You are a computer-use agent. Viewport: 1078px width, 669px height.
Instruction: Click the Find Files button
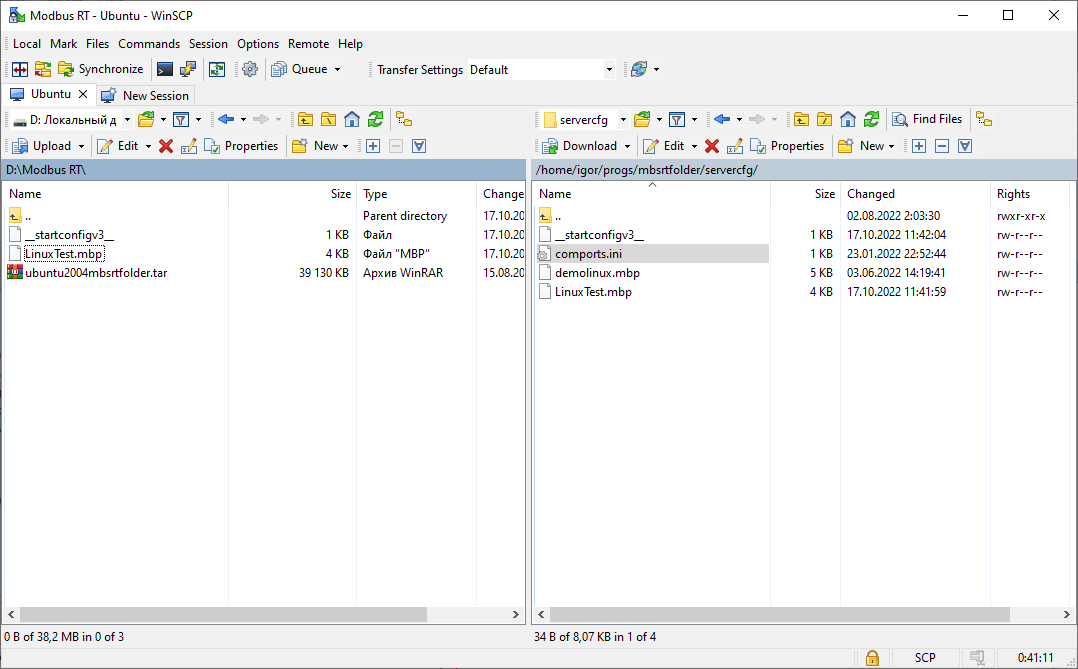[927, 120]
